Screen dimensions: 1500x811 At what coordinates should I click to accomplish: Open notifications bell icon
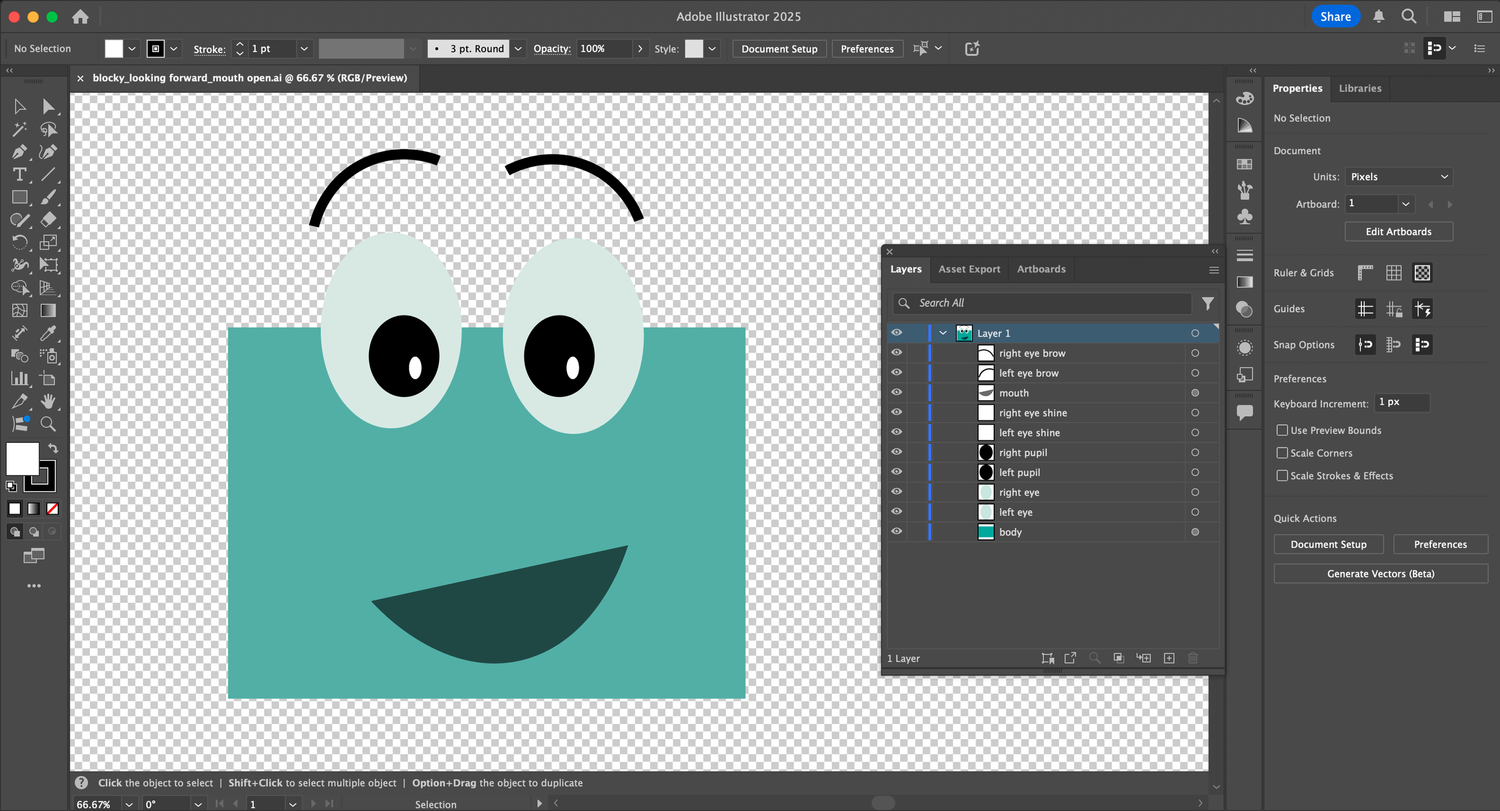[1379, 17]
